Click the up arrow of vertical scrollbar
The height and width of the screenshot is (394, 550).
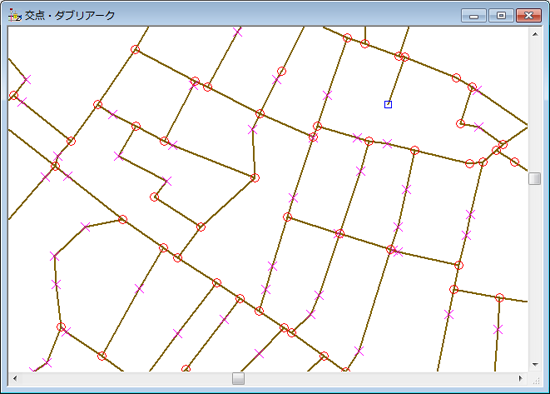(535, 34)
